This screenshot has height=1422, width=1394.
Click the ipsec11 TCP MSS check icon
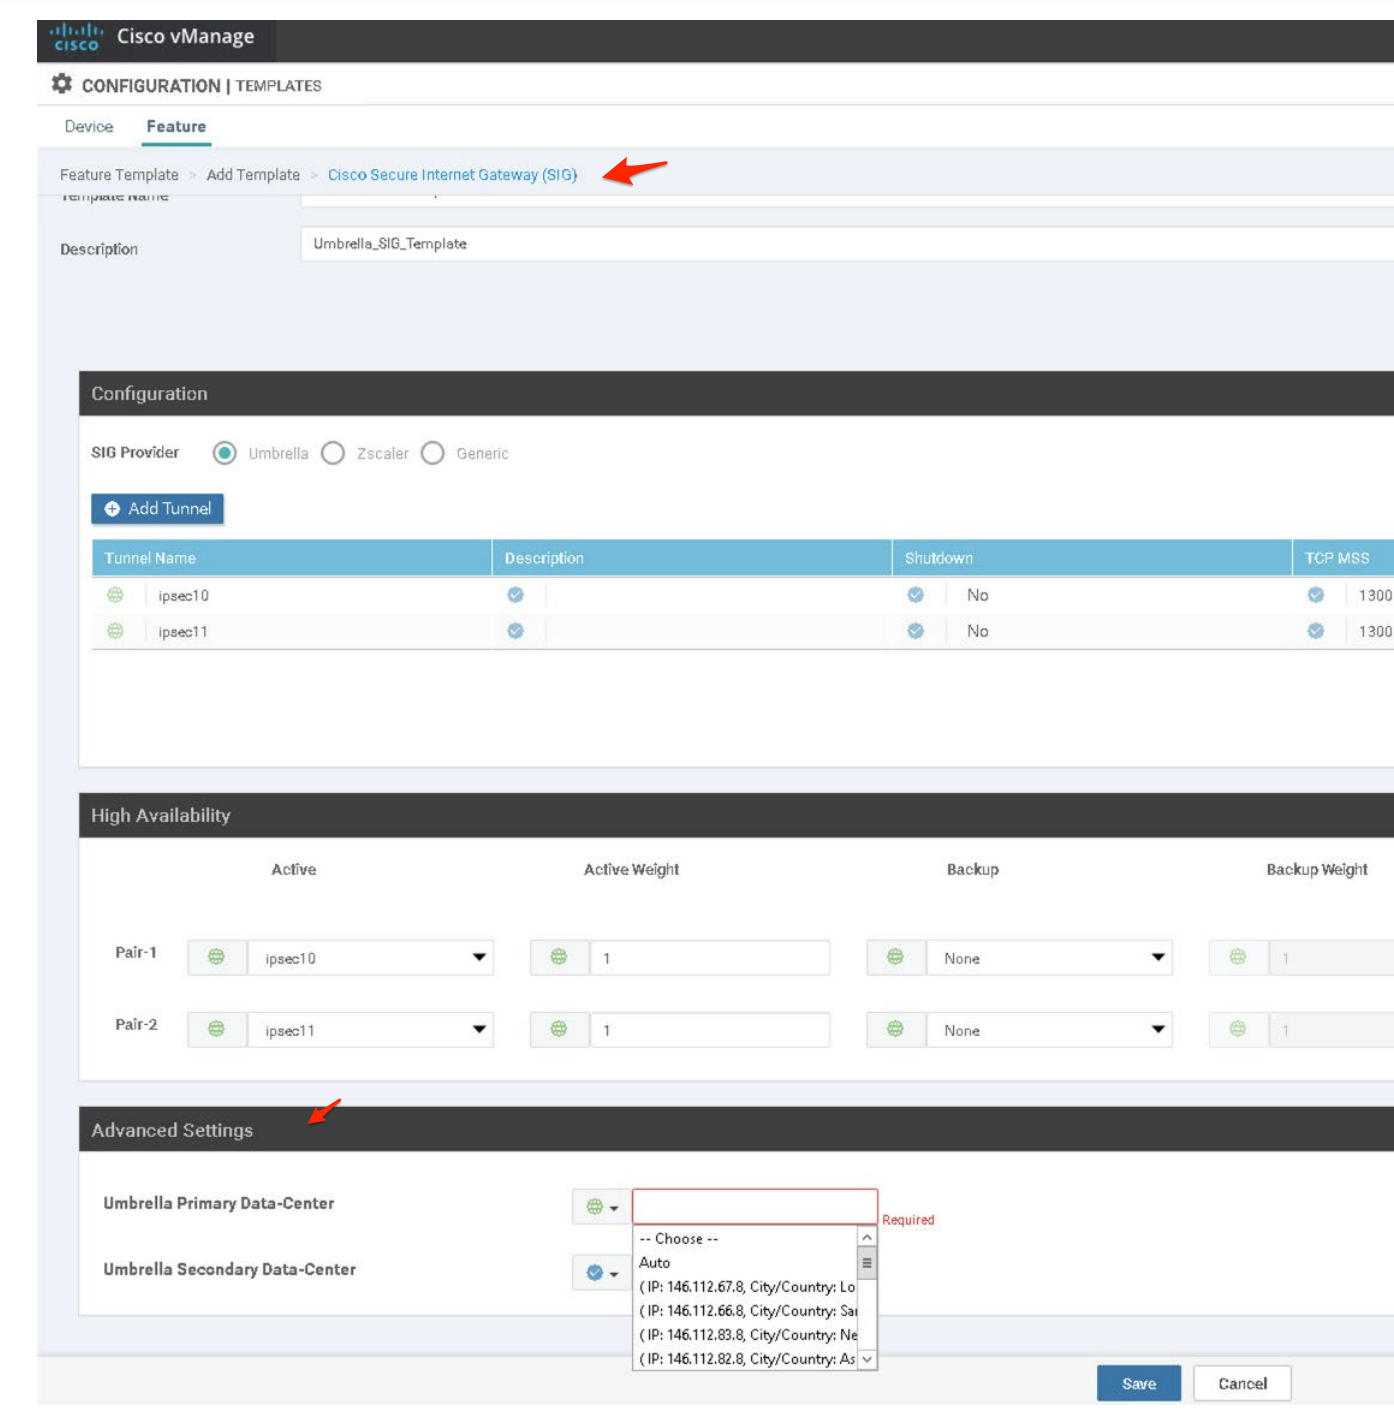tap(1316, 631)
